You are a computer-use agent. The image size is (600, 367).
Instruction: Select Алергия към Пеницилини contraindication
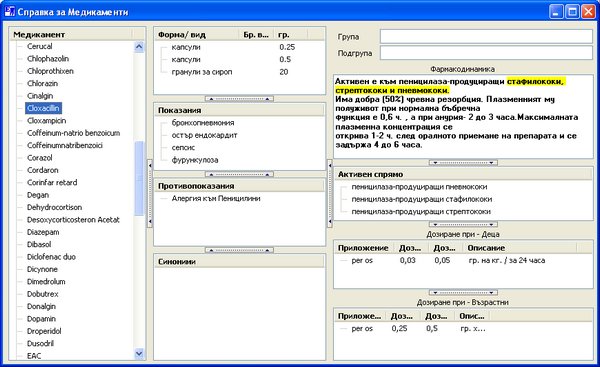pos(216,198)
